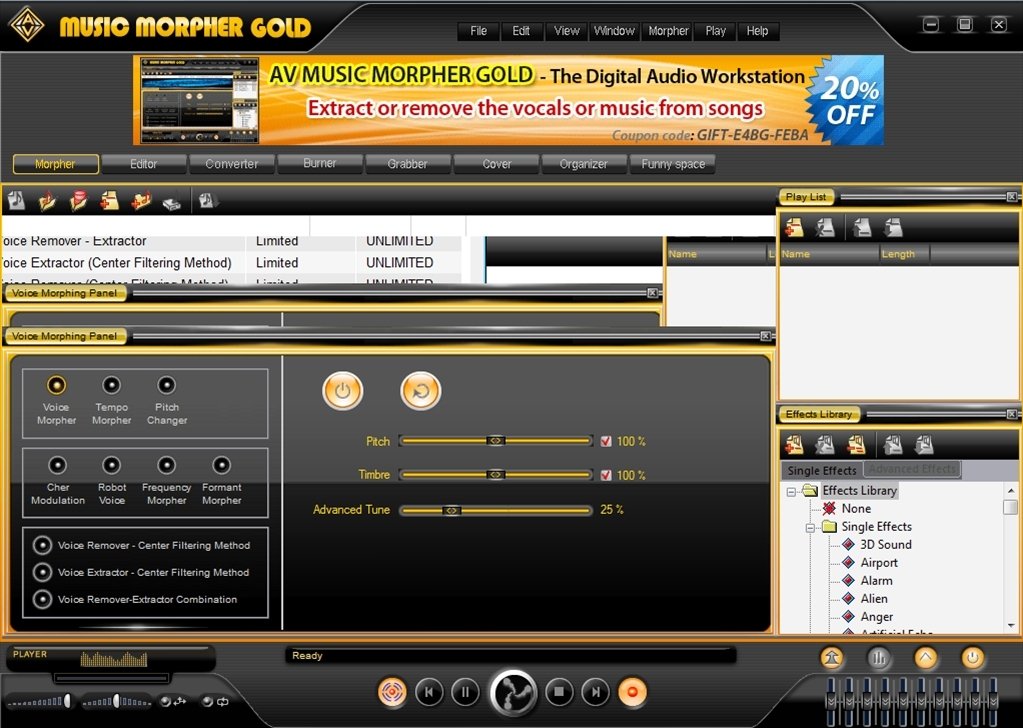Click the add effect icon in Effects Library

point(794,445)
